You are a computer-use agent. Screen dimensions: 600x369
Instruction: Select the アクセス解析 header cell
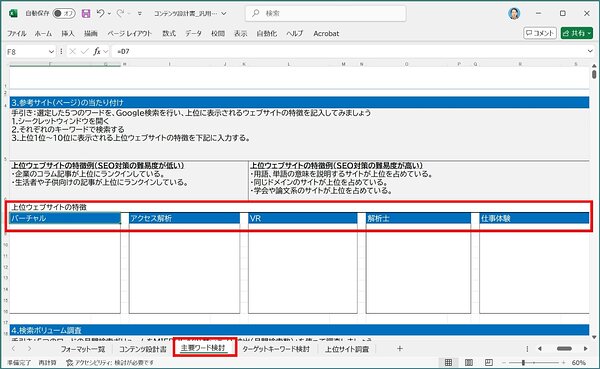point(184,218)
